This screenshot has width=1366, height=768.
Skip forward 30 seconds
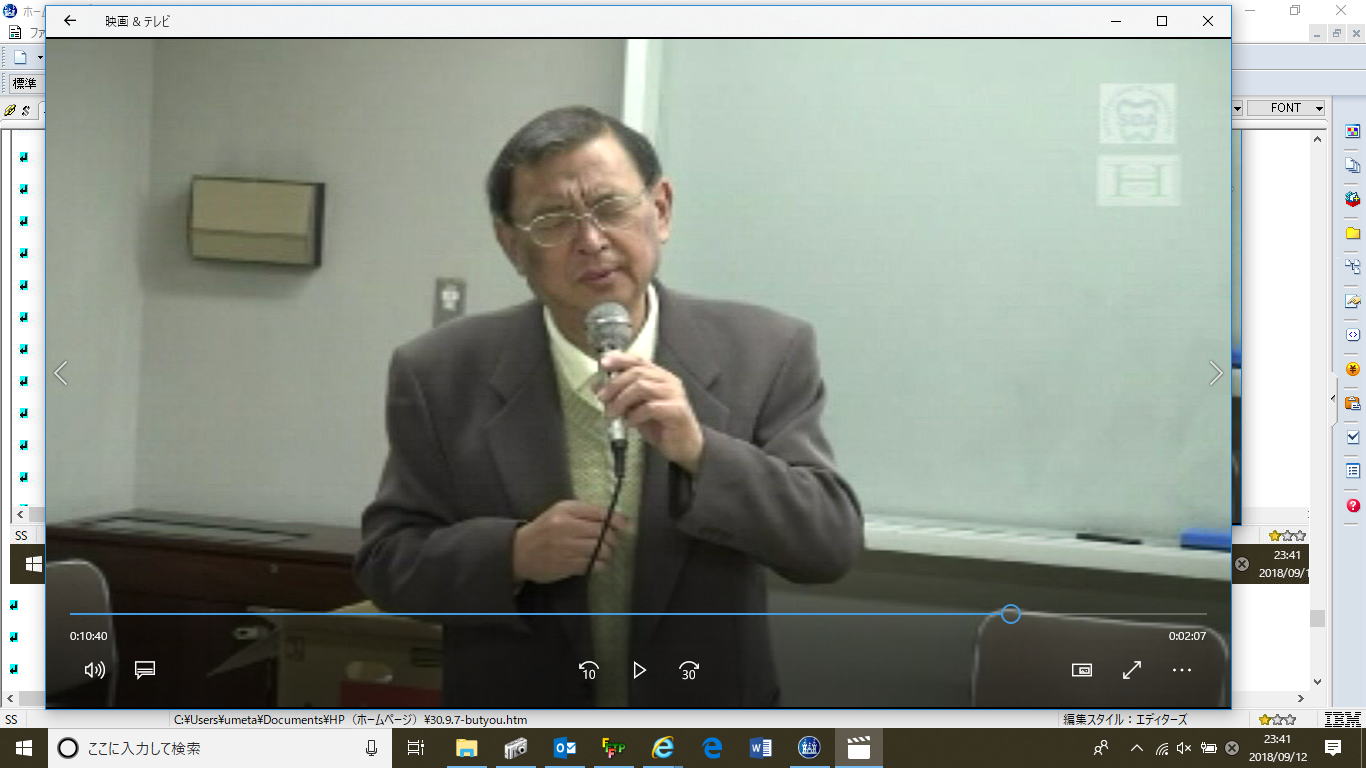[689, 670]
